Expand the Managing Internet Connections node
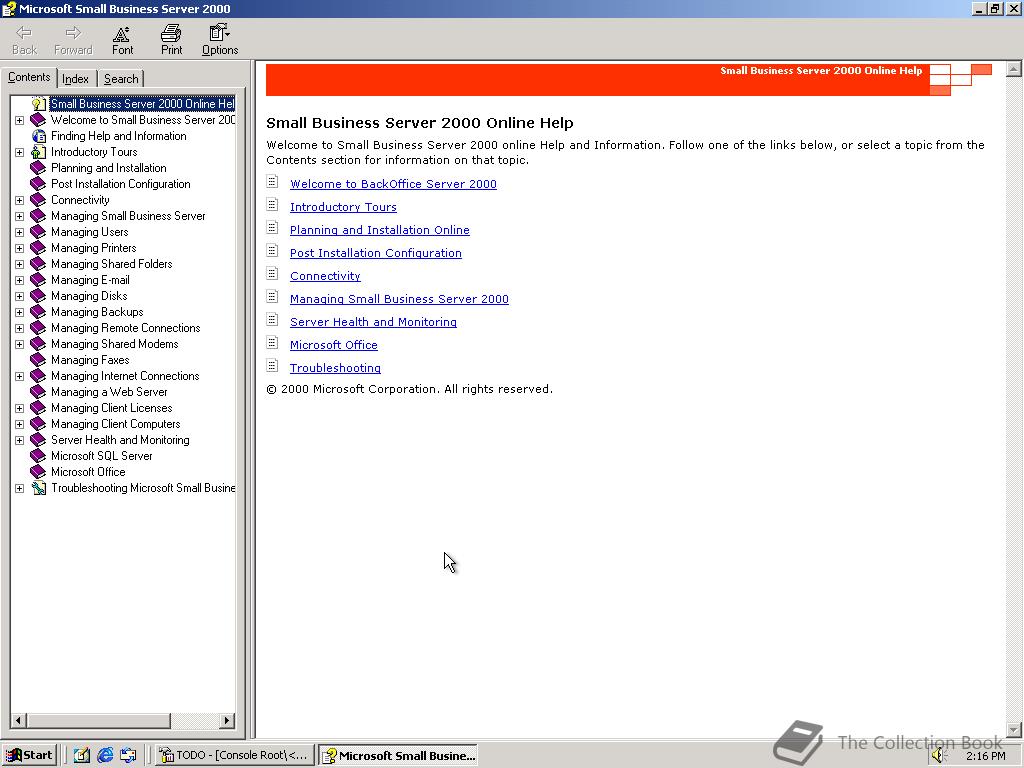This screenshot has height=768, width=1024. [x=20, y=376]
